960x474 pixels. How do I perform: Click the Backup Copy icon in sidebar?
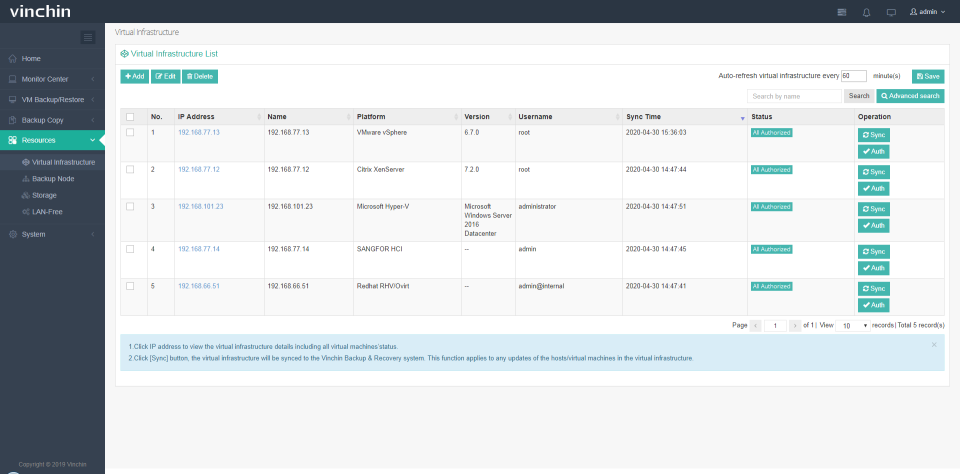(13, 120)
